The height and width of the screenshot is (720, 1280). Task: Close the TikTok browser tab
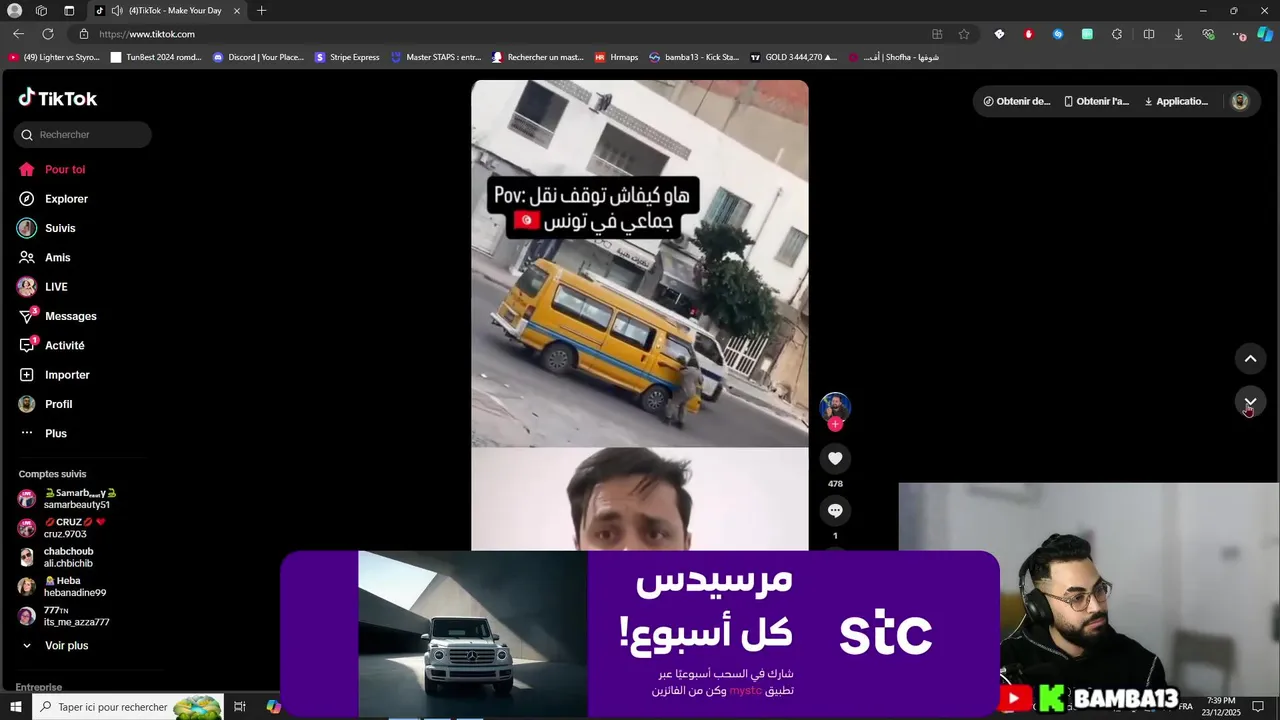(237, 11)
